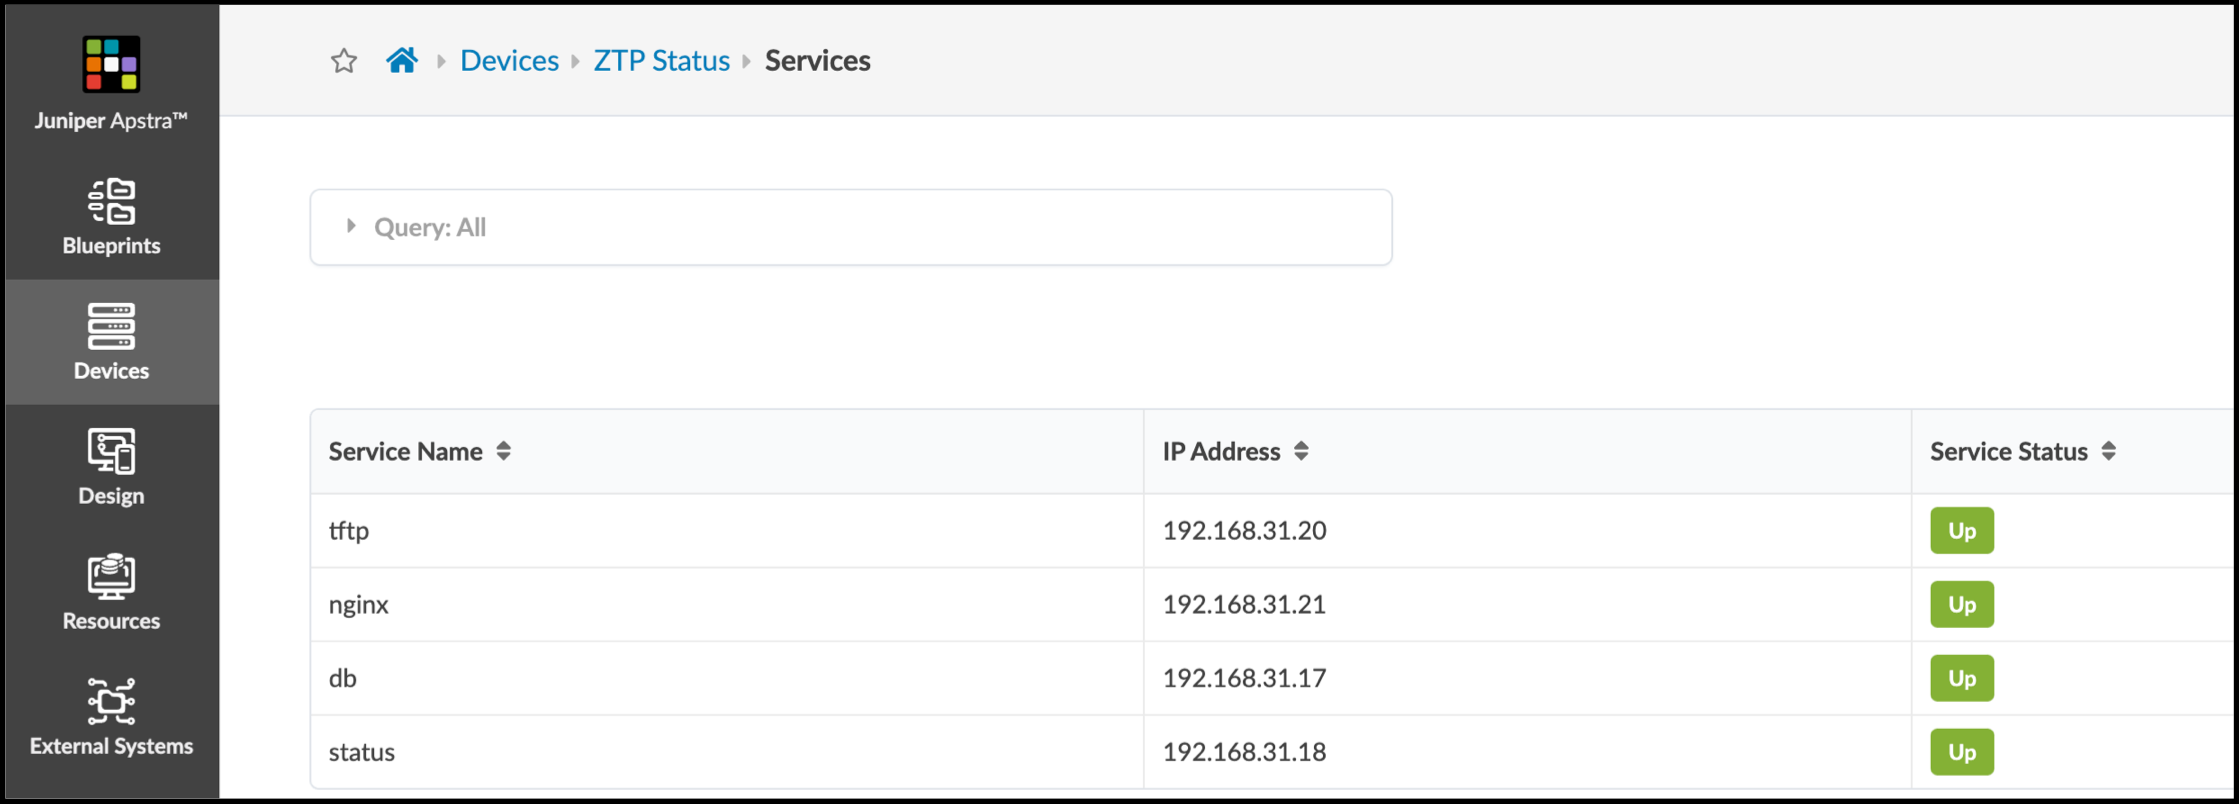Click IP address 192.168.31.20 cell
Viewport: 2239px width, 804px height.
pos(1244,531)
